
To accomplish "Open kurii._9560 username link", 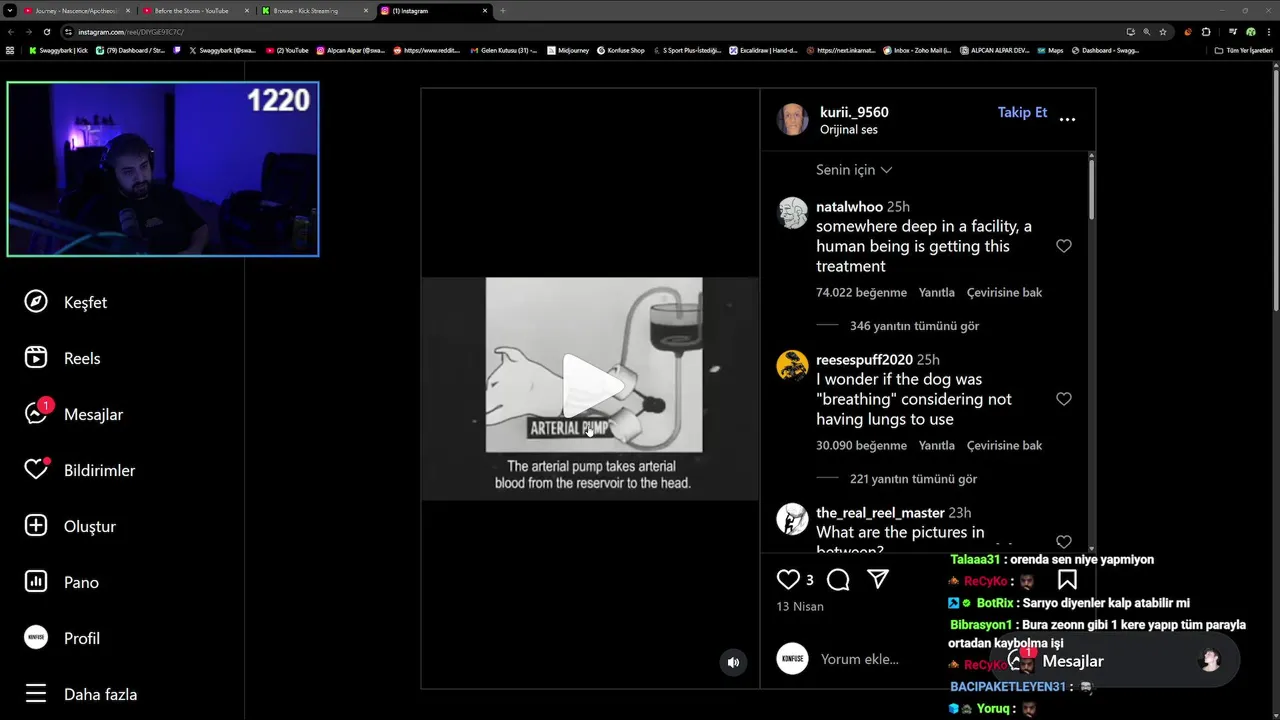I will tap(854, 112).
